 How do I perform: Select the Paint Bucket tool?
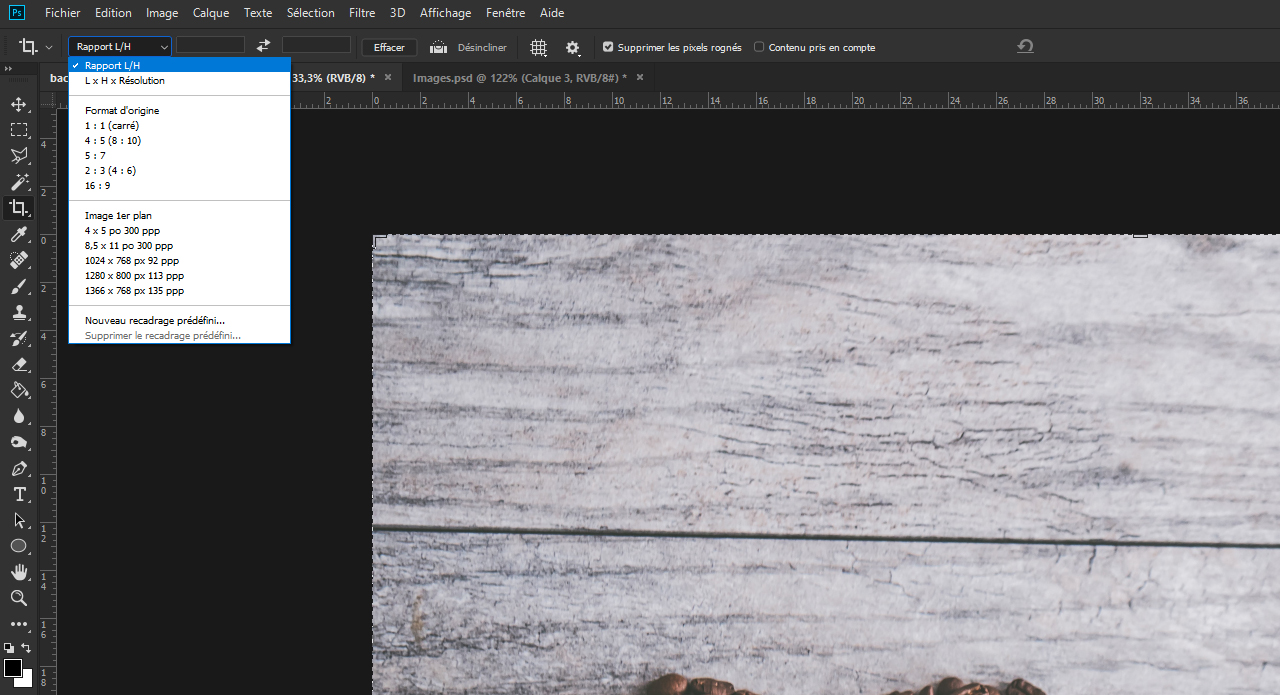click(18, 390)
